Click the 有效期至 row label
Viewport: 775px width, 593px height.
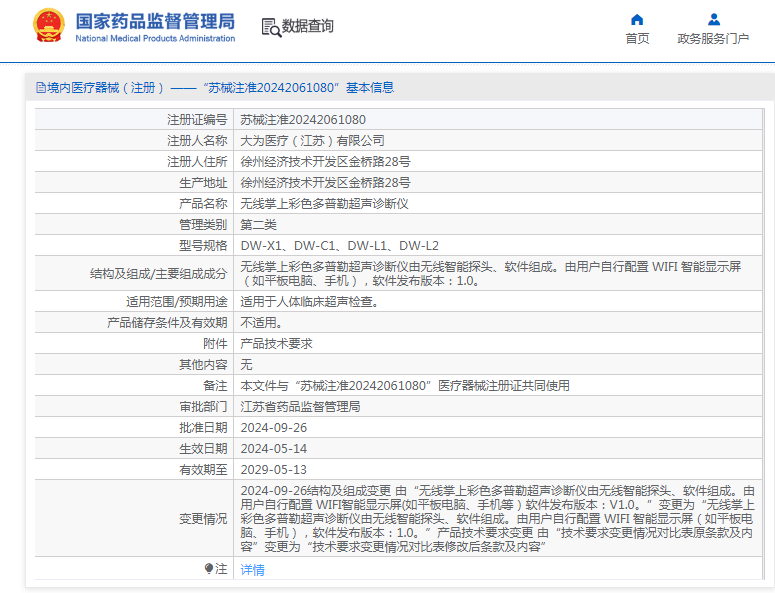pyautogui.click(x=203, y=469)
